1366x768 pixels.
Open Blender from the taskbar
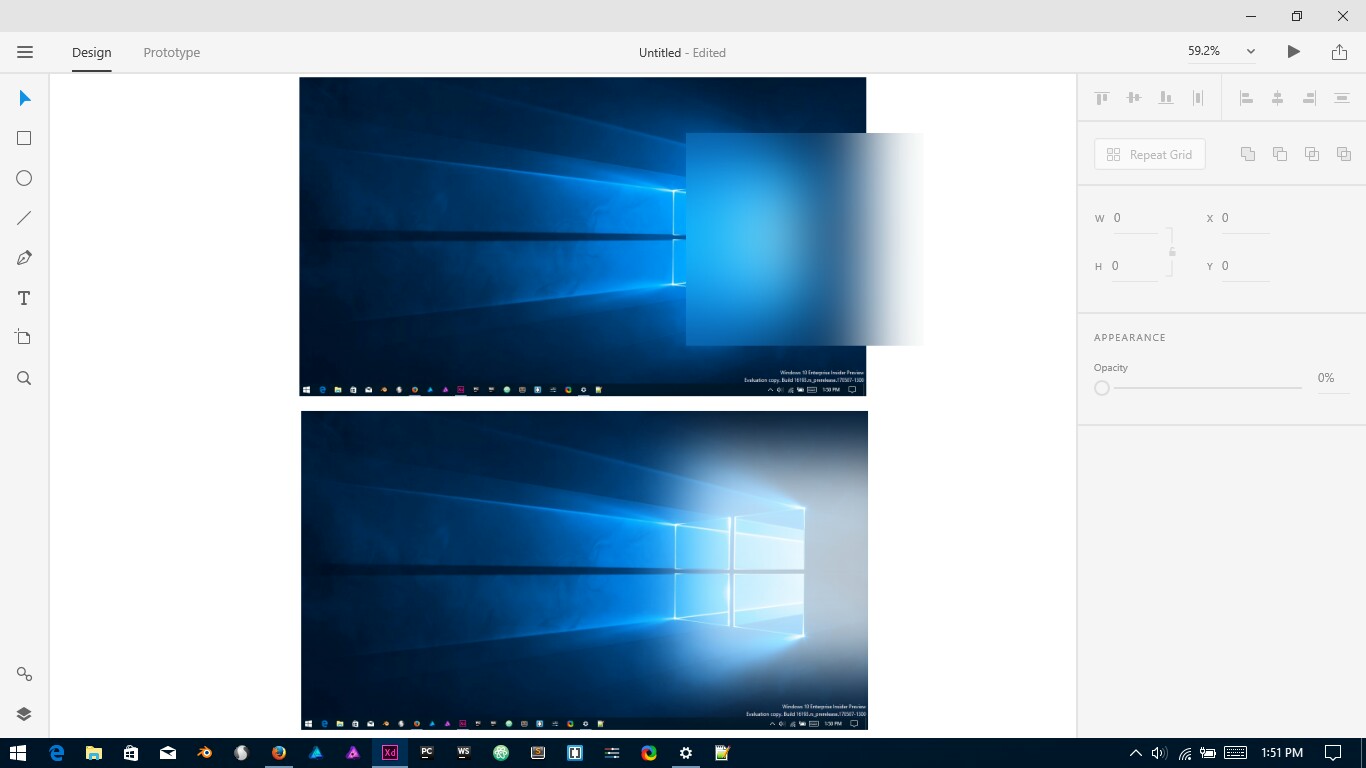point(204,753)
